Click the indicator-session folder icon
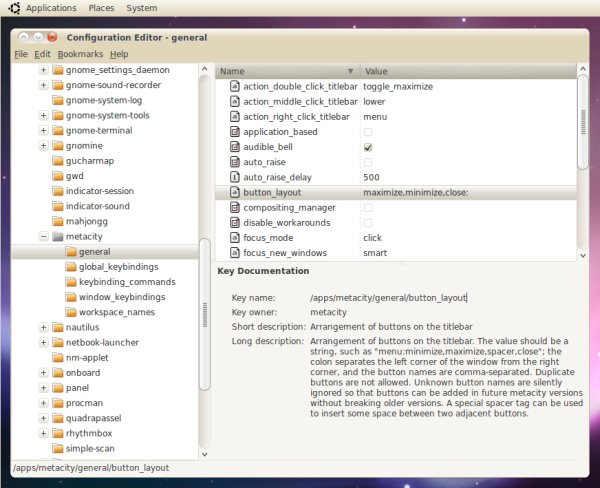 pyautogui.click(x=58, y=191)
